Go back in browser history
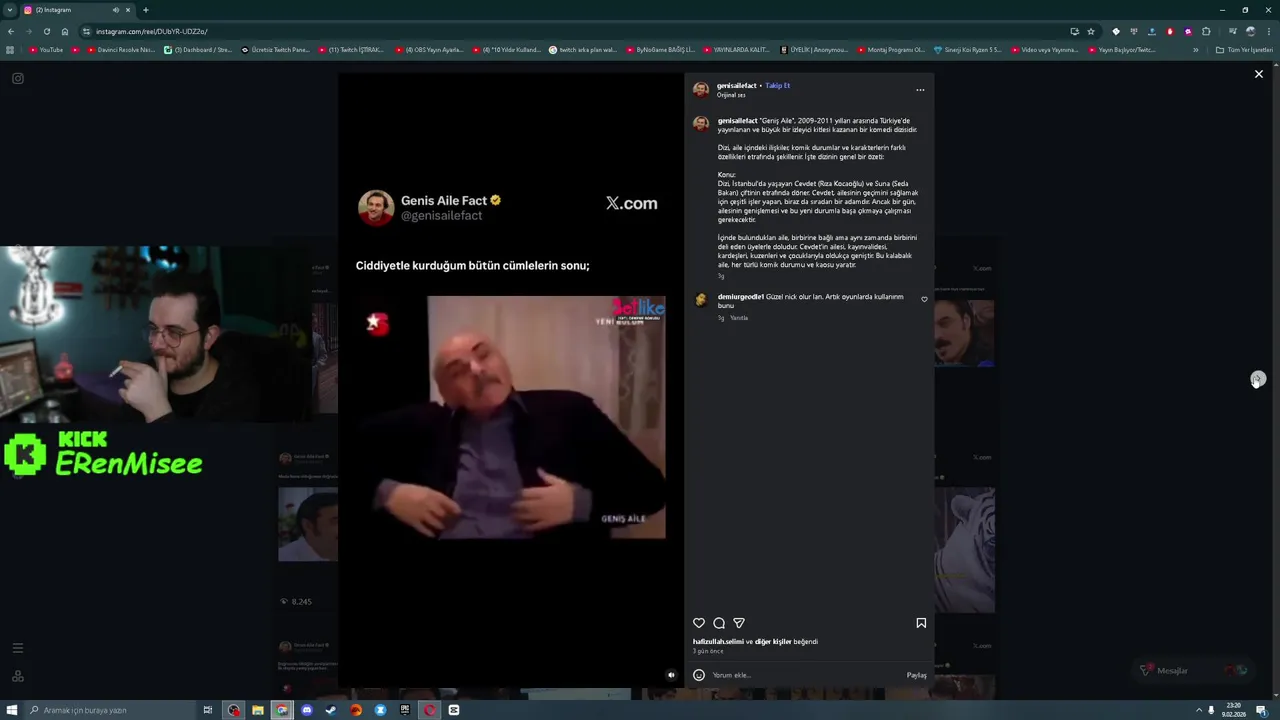The height and width of the screenshot is (720, 1280). 10,31
